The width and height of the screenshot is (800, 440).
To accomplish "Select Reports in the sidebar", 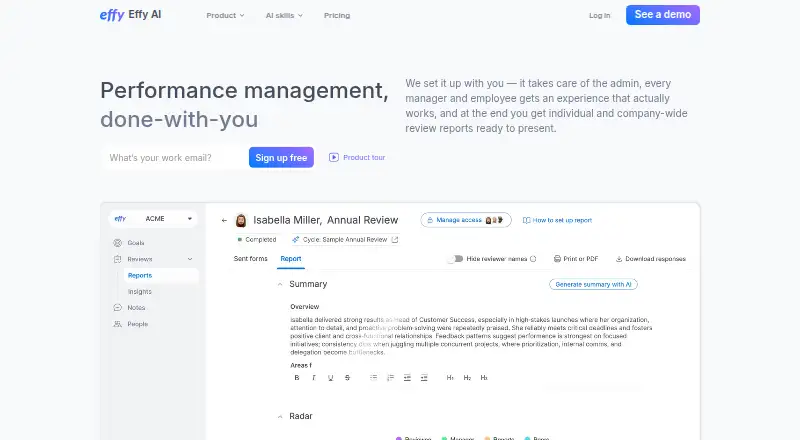I will coord(161,276).
